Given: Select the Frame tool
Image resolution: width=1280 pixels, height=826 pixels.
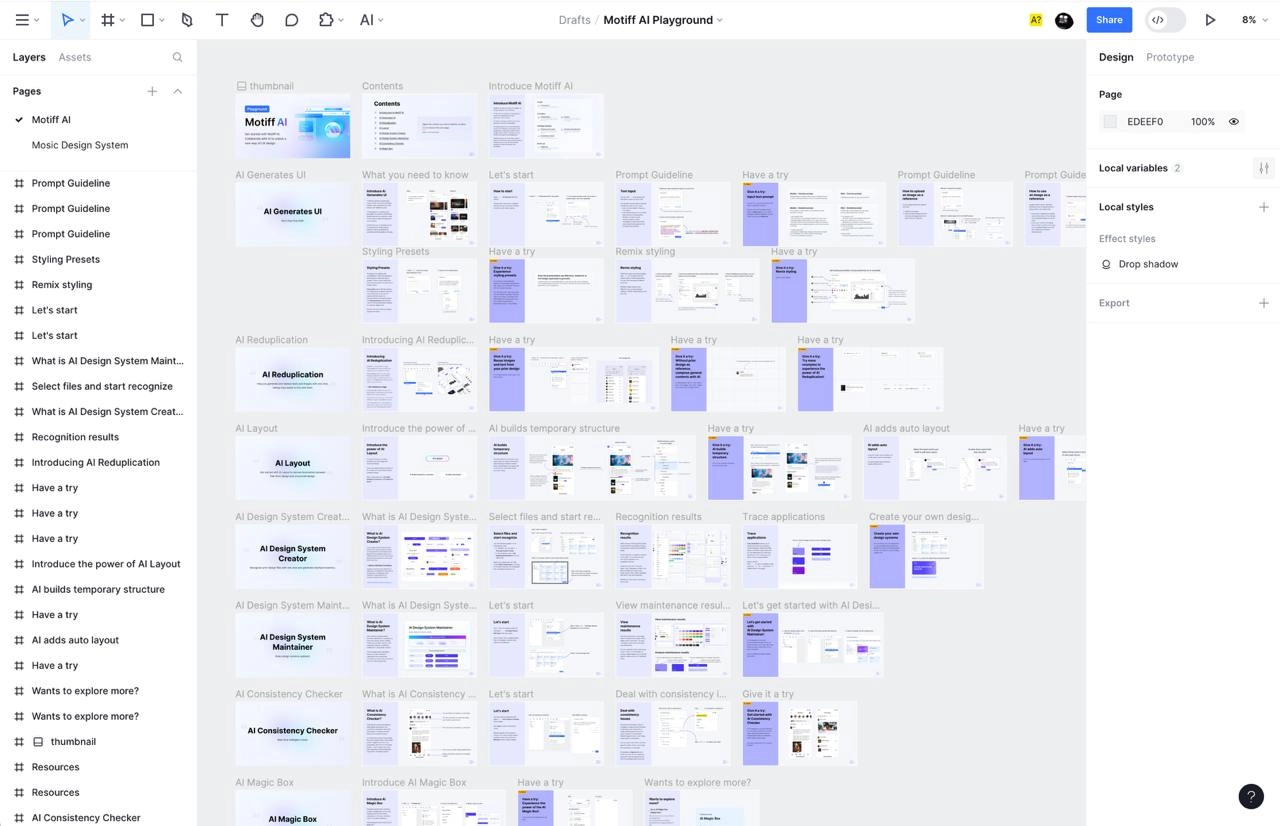Looking at the screenshot, I should click(x=108, y=20).
